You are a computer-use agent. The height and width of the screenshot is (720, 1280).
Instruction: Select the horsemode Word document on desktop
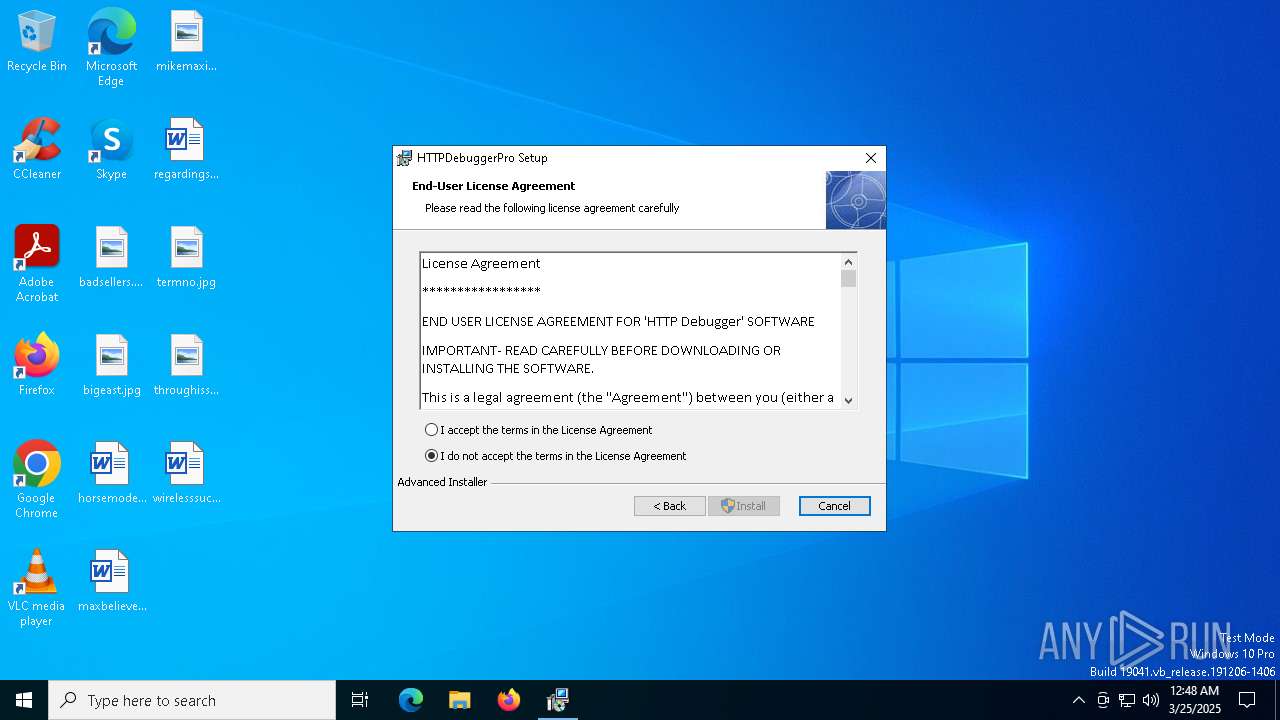point(111,474)
